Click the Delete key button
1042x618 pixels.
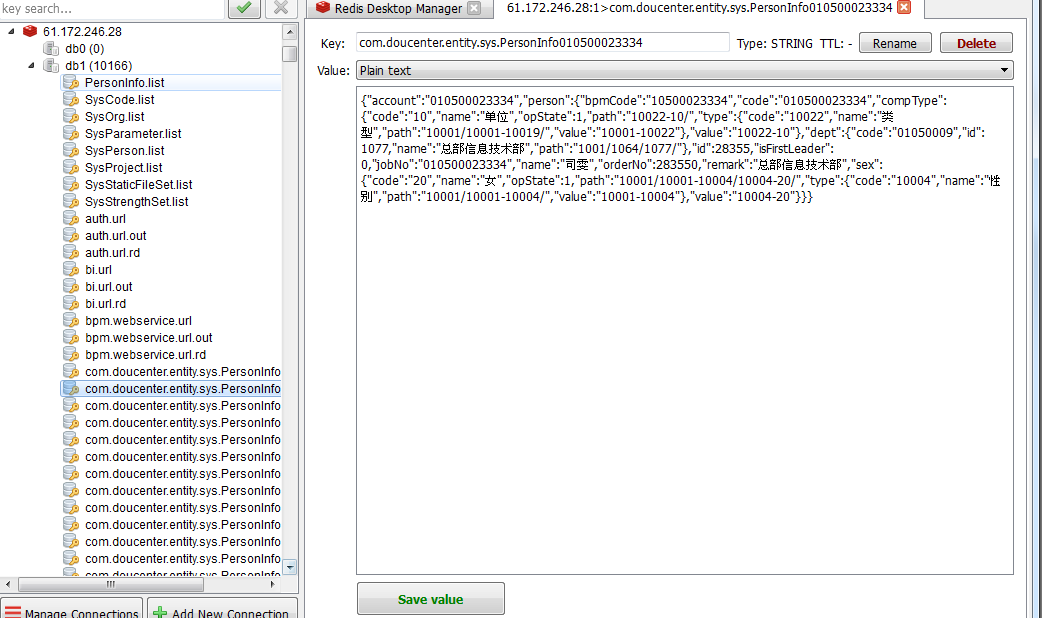click(976, 43)
